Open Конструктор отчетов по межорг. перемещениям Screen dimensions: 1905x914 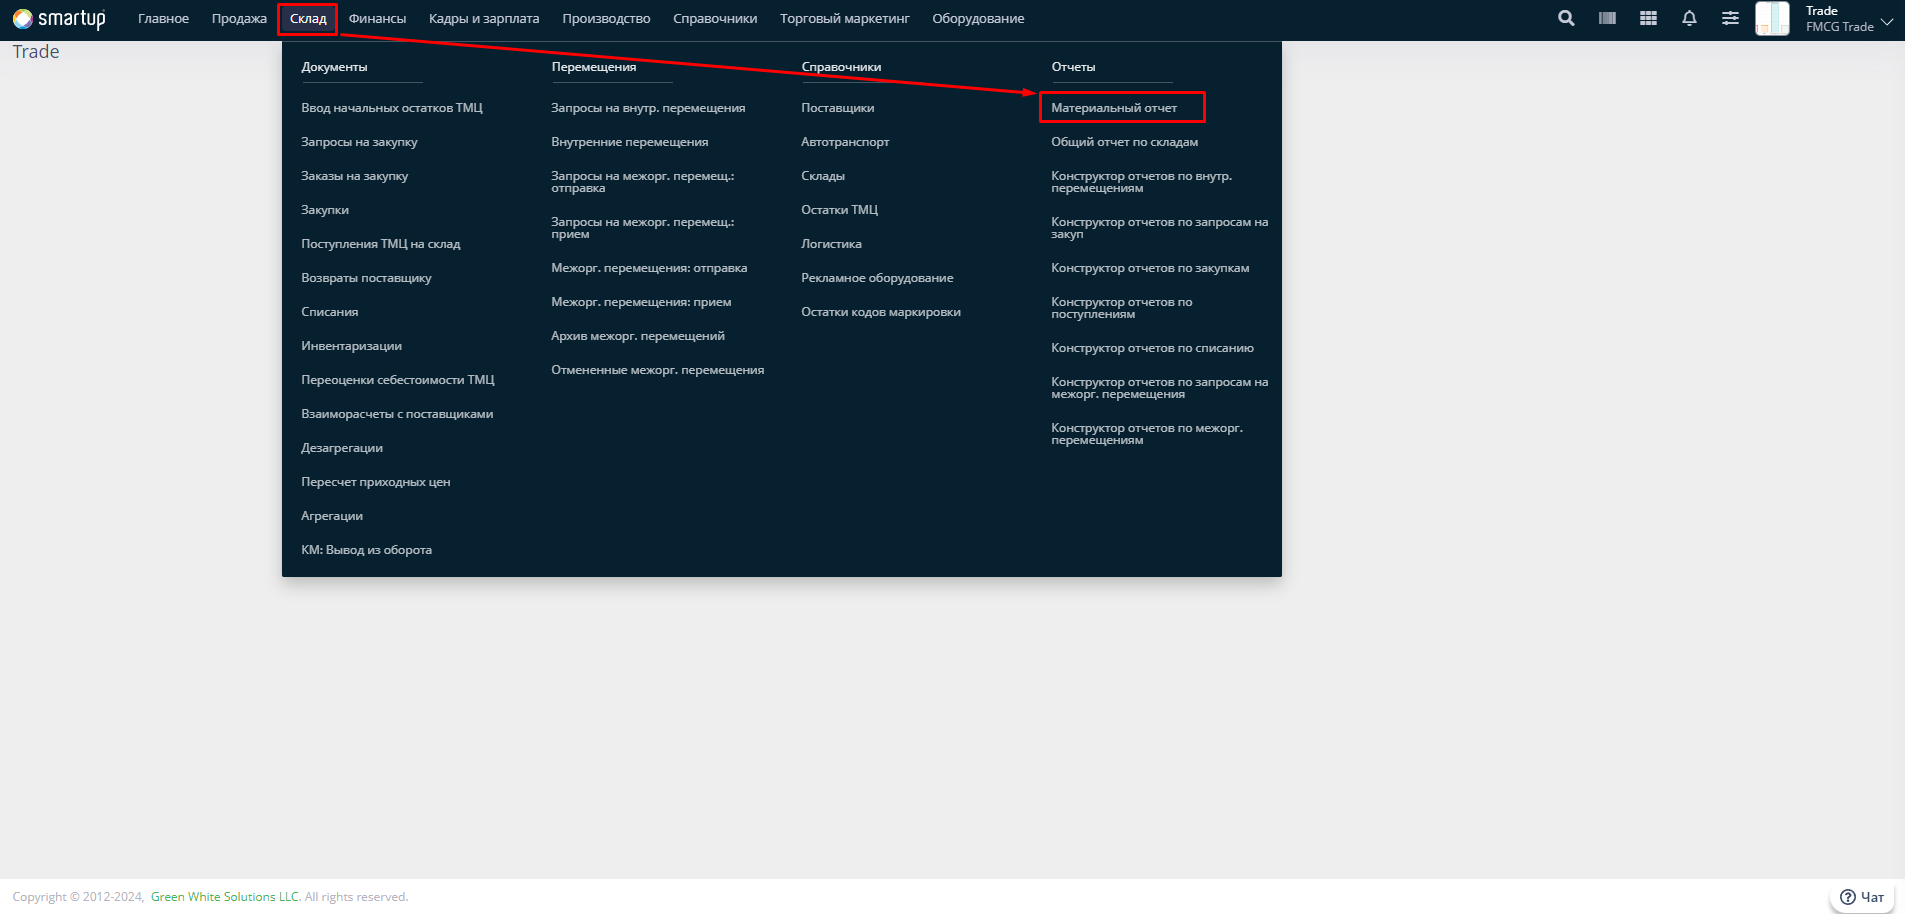tap(1147, 434)
